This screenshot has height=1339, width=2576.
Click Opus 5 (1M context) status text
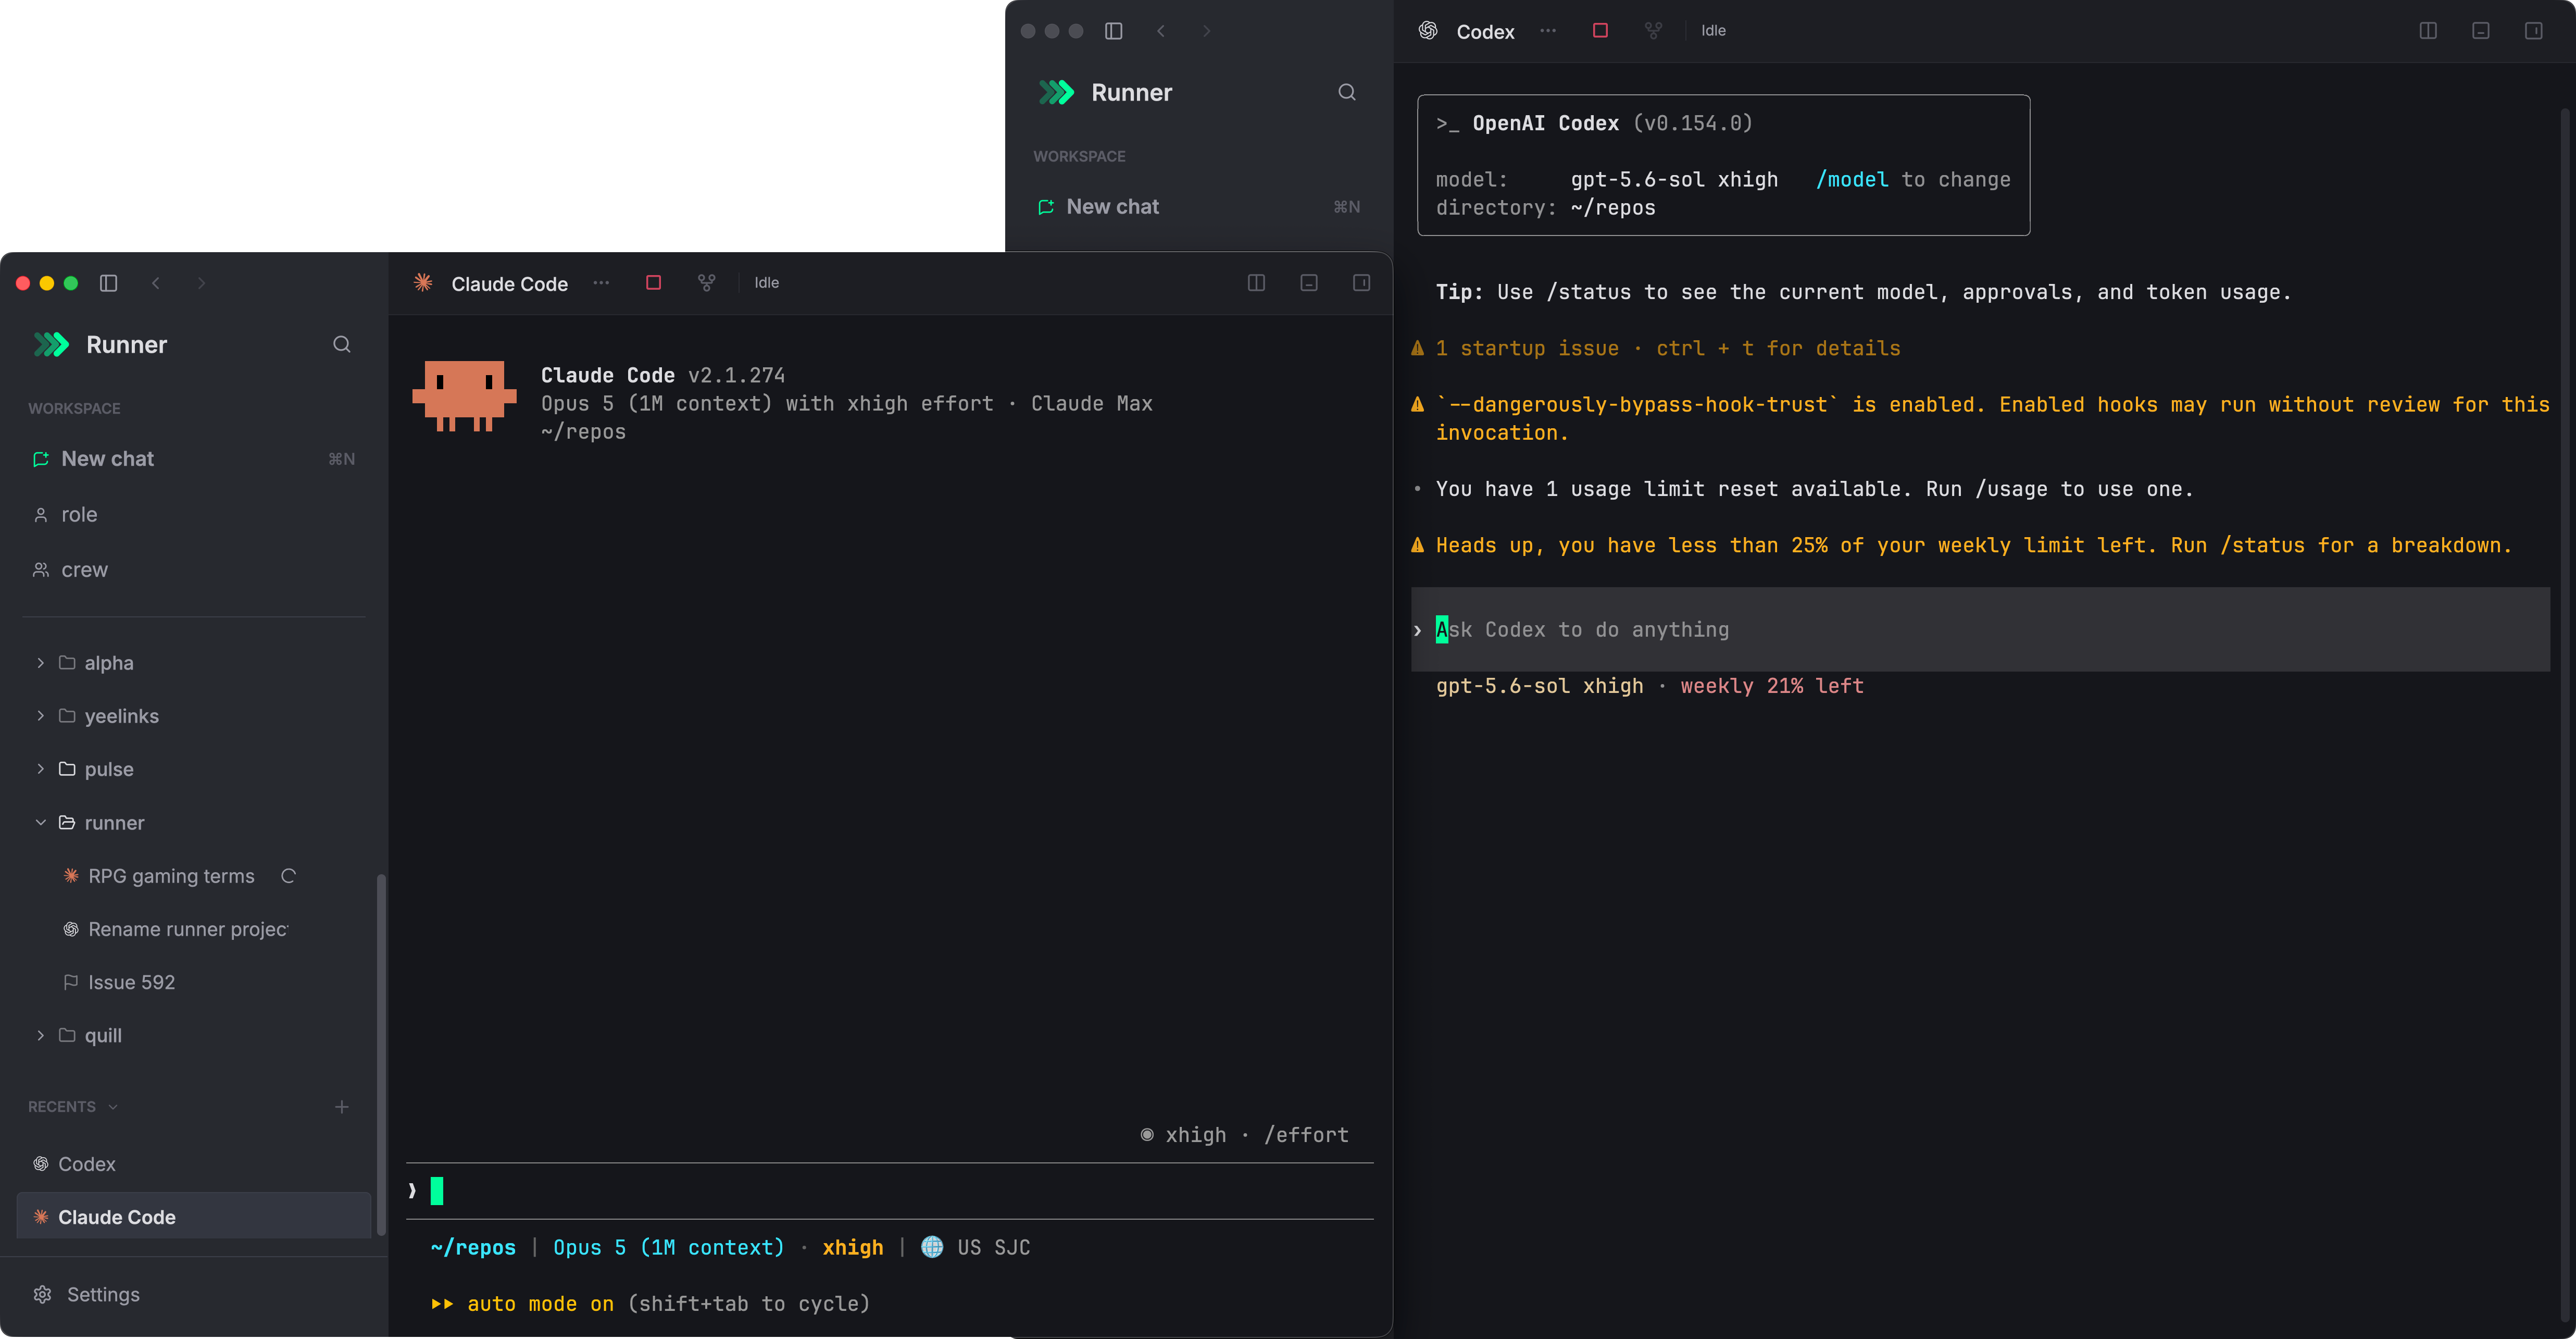click(669, 1247)
